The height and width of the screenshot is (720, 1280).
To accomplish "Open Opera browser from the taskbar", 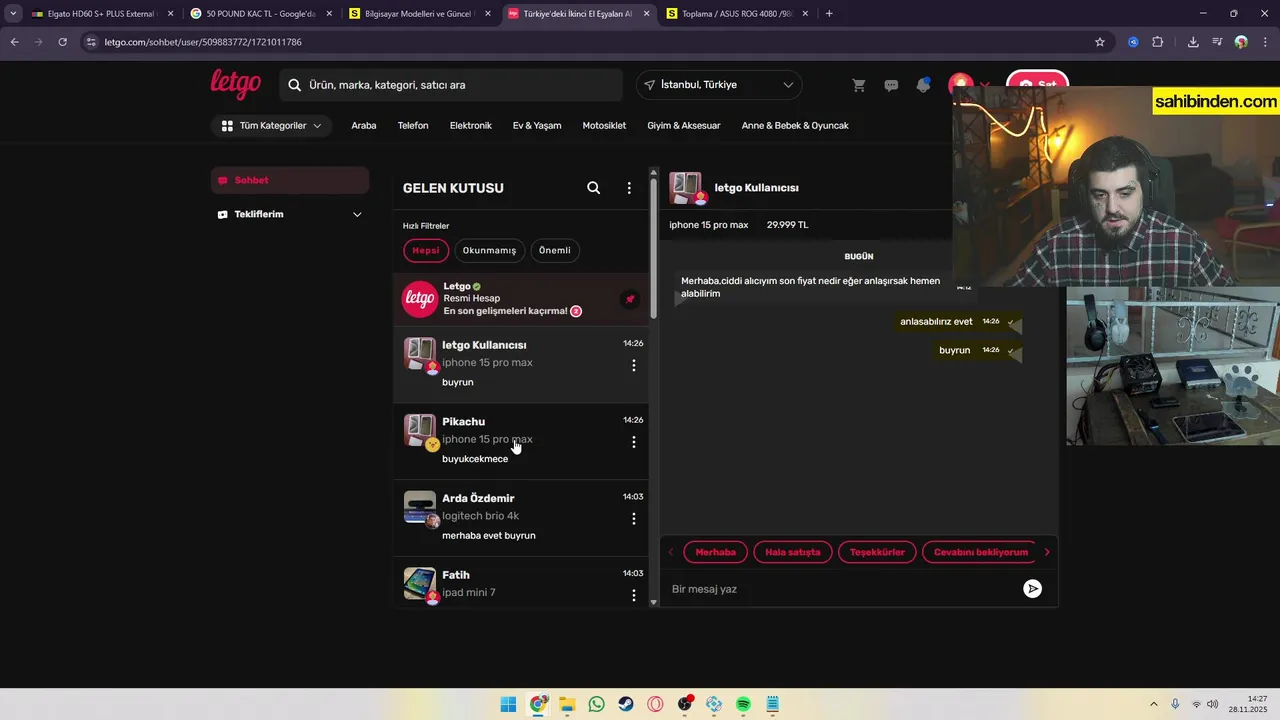I will pyautogui.click(x=655, y=704).
